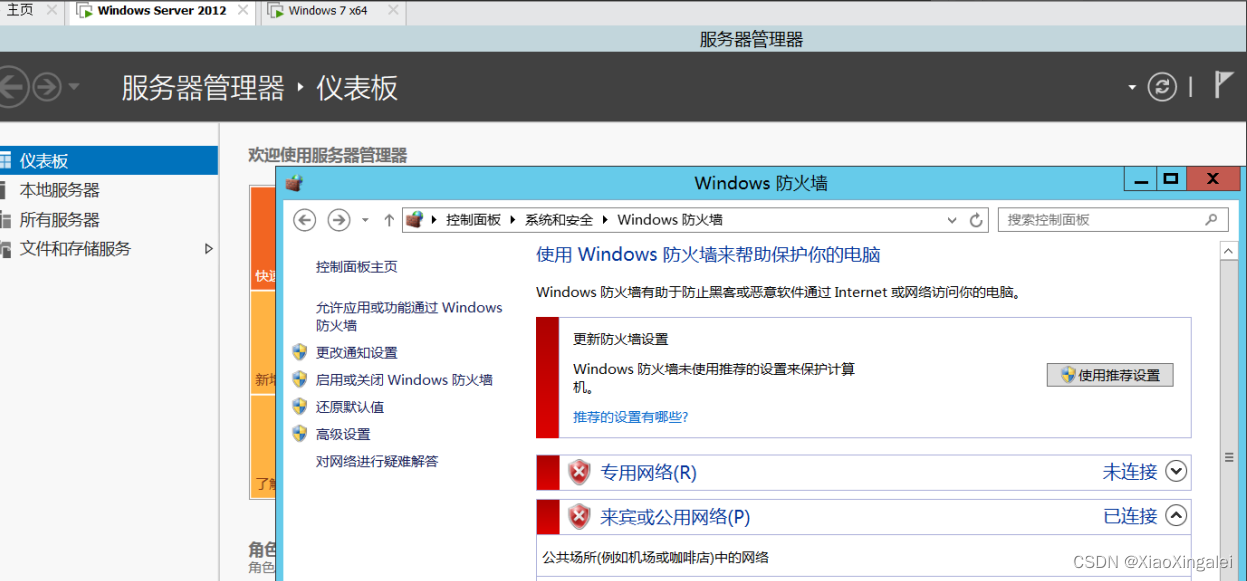Open 高级设置 link
The width and height of the screenshot is (1247, 581).
[x=343, y=434]
